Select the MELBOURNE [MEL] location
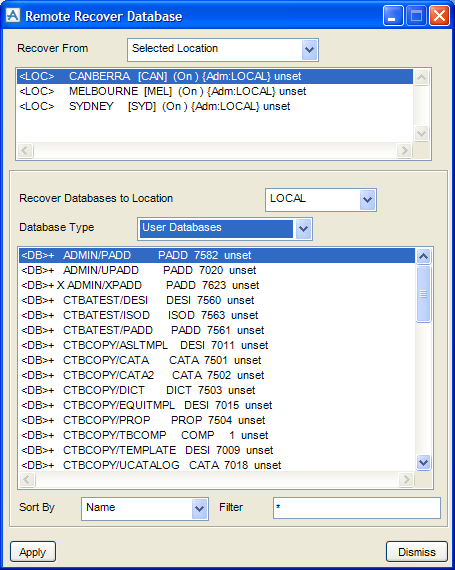This screenshot has width=455, height=570. 214,91
